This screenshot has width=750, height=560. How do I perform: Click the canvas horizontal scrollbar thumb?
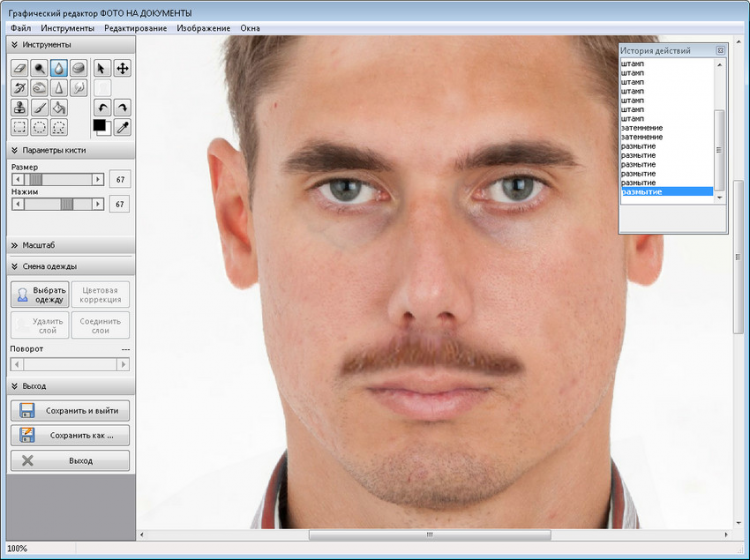430,535
